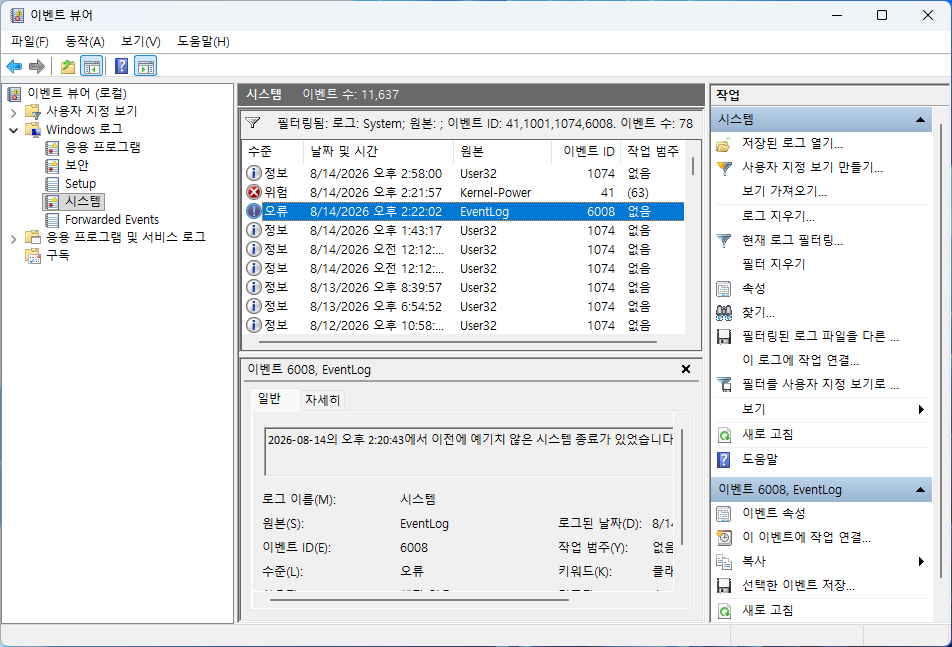This screenshot has width=952, height=647.
Task: Click the Up one level folder icon
Action: [68, 66]
